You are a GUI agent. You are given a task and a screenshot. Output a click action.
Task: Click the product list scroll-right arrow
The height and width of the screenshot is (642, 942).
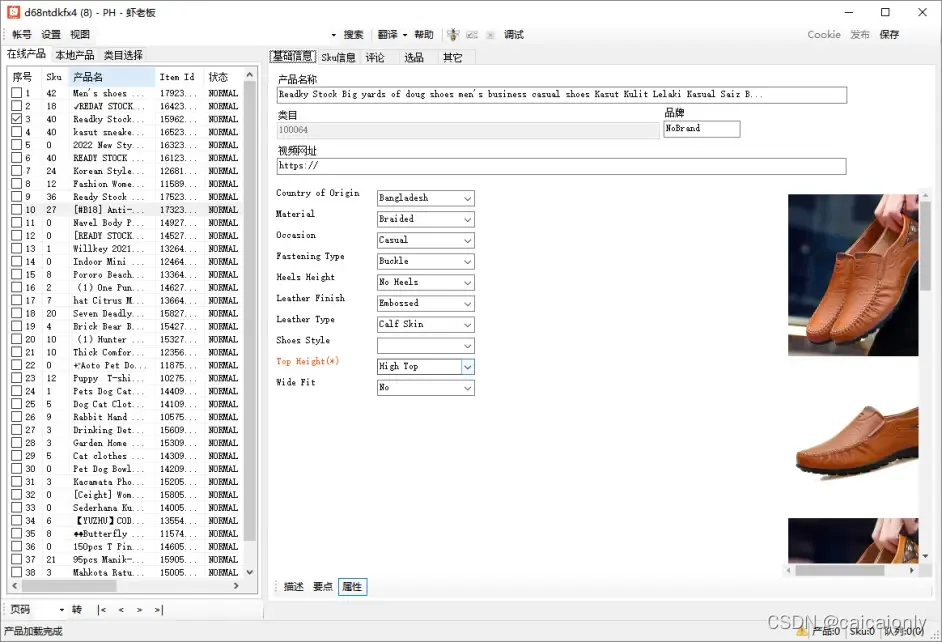point(236,586)
